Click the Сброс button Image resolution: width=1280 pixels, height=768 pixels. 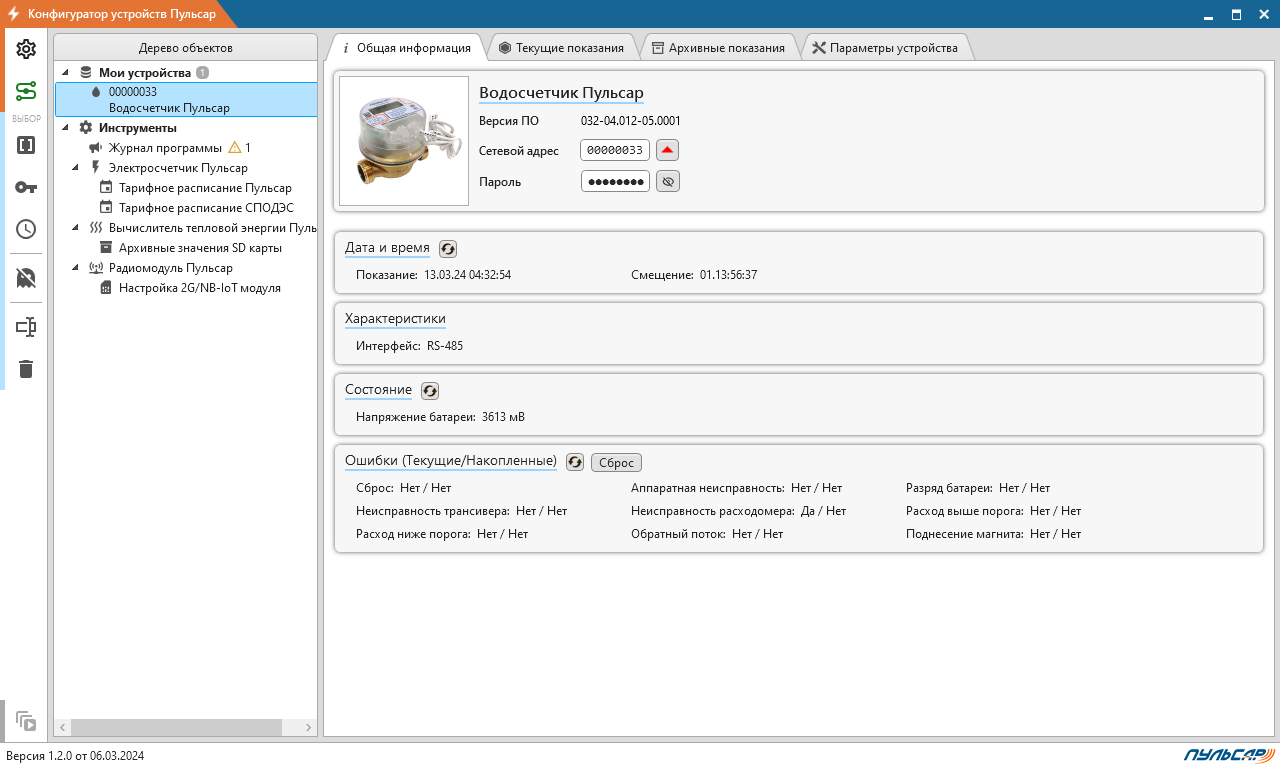coord(617,462)
